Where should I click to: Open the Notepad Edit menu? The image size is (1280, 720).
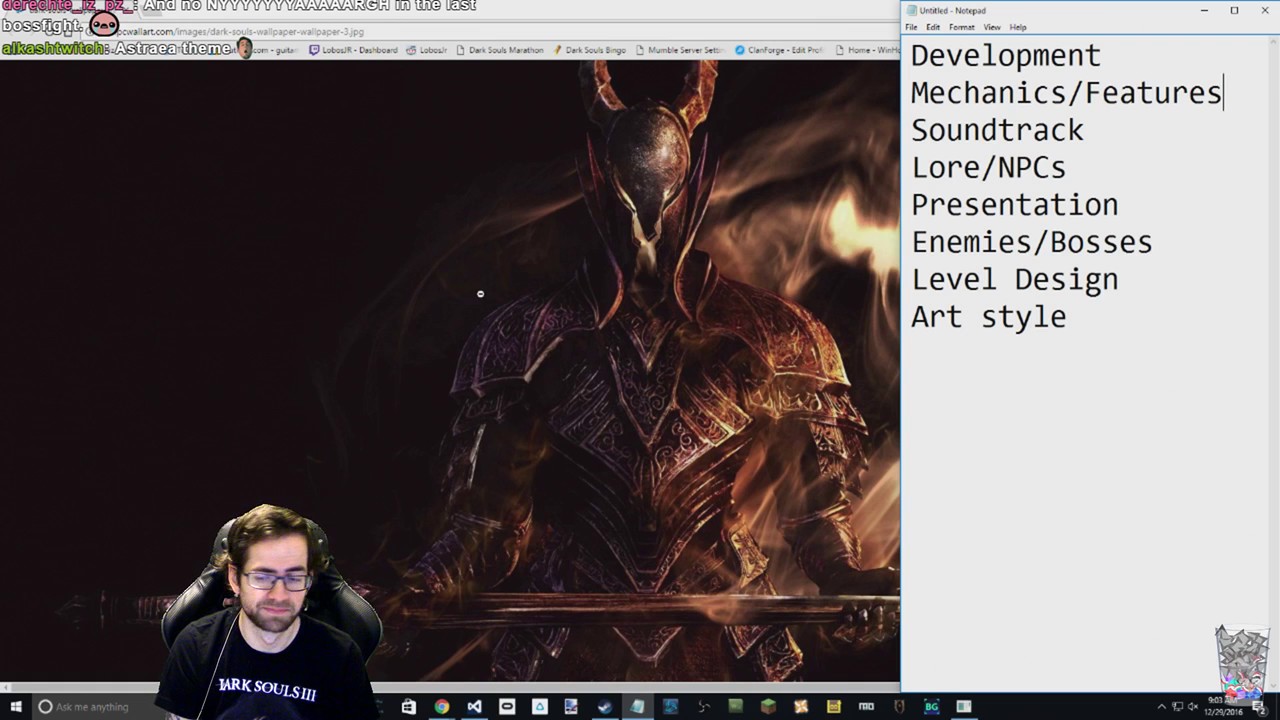(933, 27)
